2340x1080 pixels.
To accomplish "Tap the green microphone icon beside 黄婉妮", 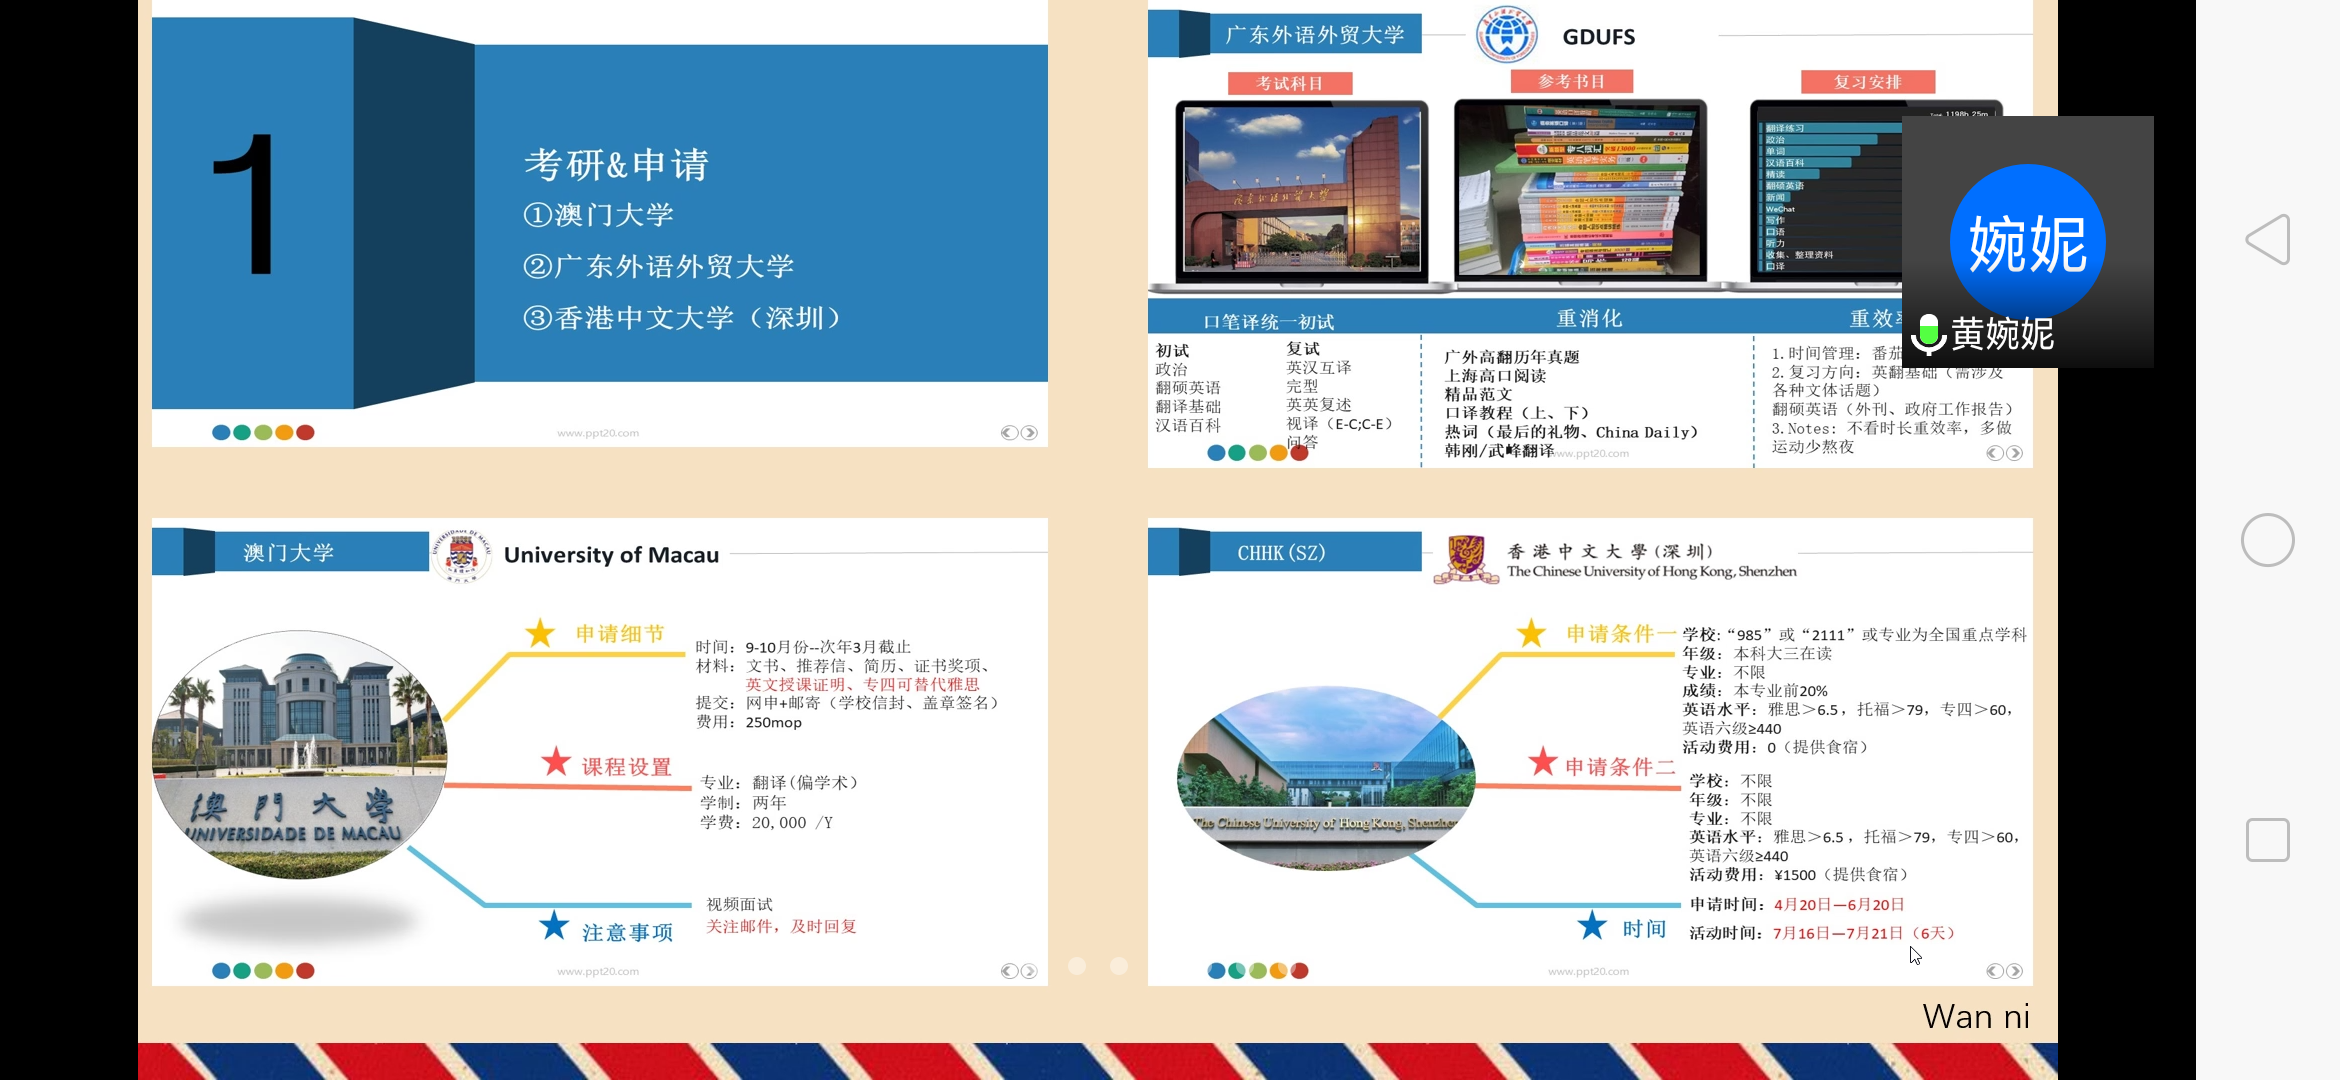I will coord(1928,334).
